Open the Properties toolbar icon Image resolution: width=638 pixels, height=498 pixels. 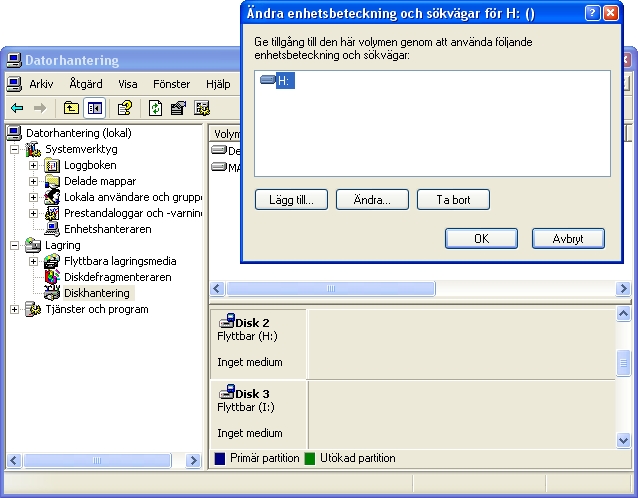click(x=178, y=108)
